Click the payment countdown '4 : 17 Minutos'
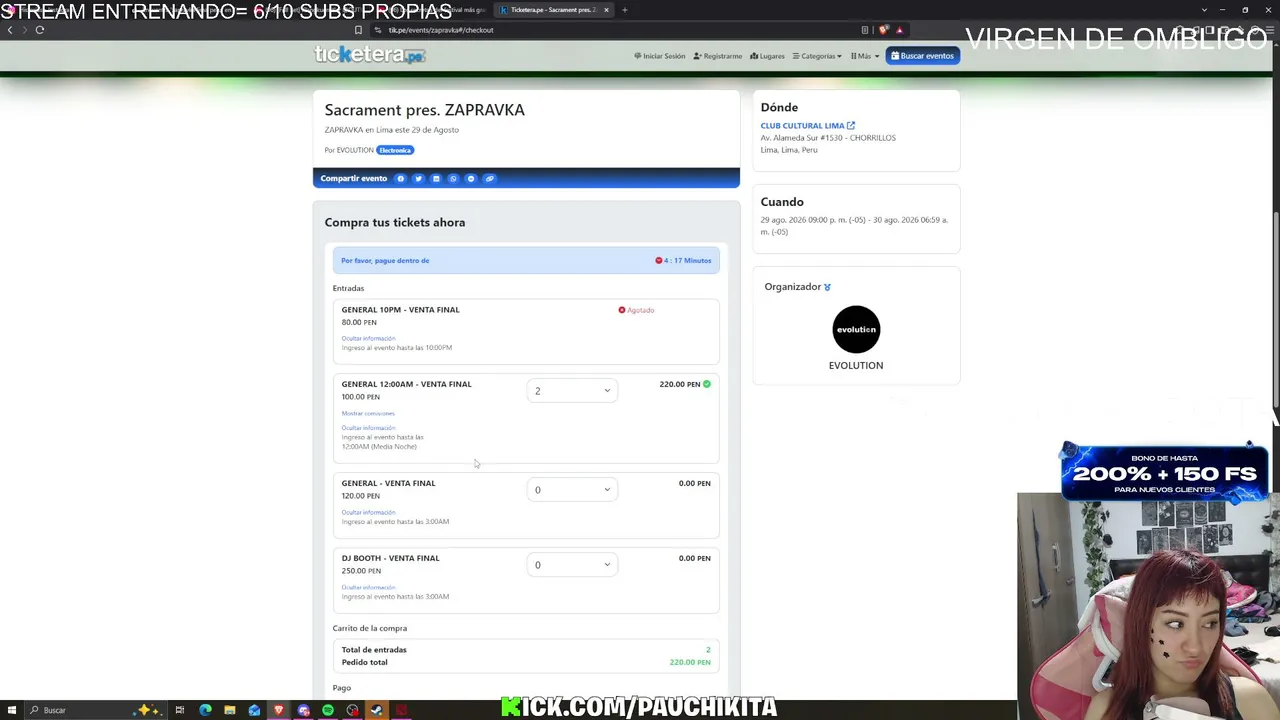Viewport: 1280px width, 720px height. (683, 261)
